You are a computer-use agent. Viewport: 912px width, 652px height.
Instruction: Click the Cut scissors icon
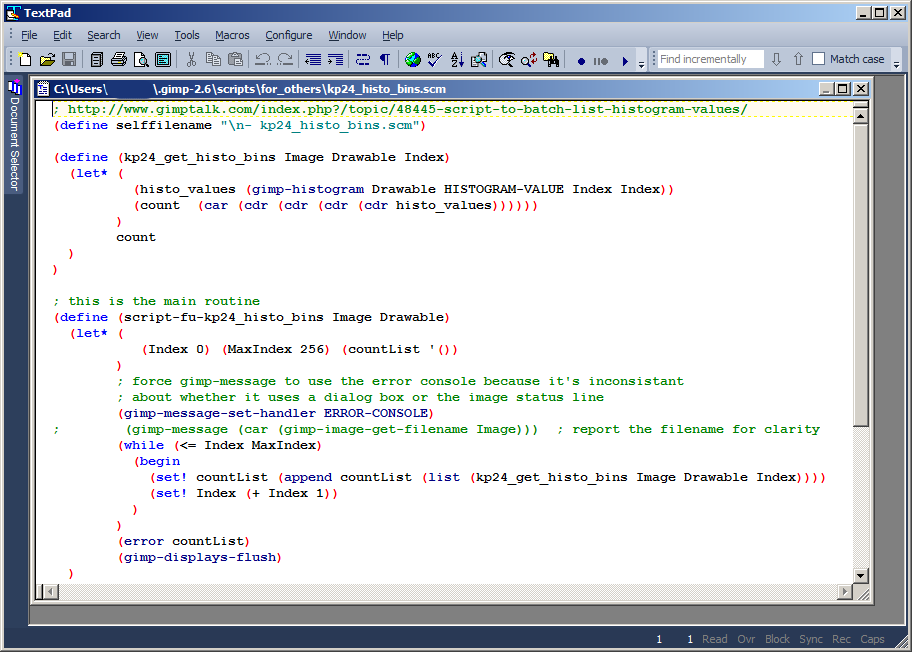[x=191, y=59]
